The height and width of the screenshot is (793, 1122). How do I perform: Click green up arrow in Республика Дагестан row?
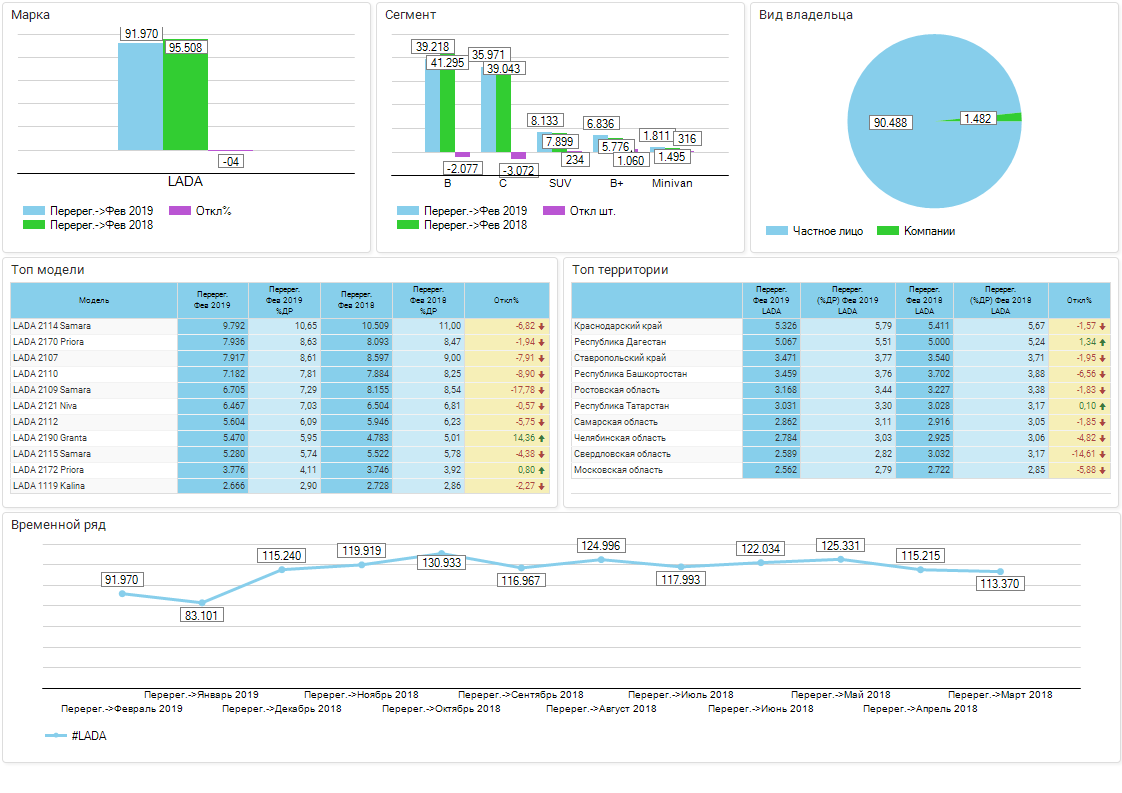[1102, 342]
